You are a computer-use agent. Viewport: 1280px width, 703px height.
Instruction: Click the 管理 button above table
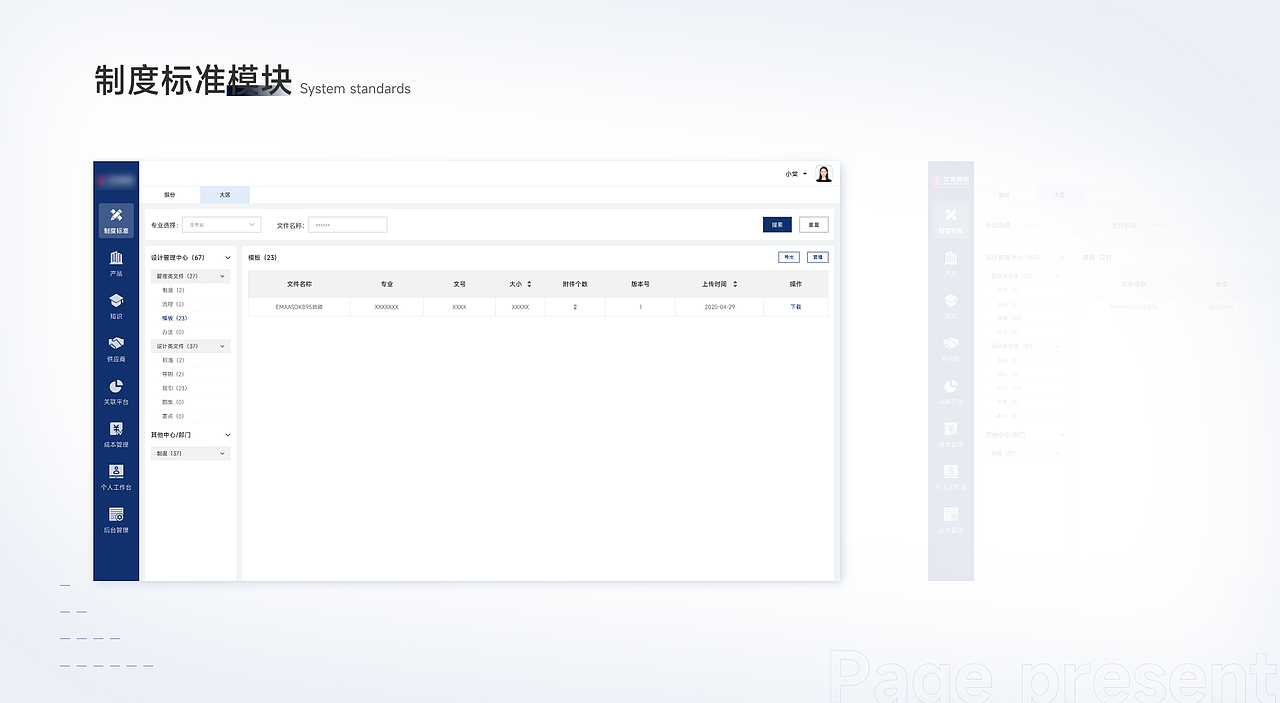pyautogui.click(x=818, y=258)
